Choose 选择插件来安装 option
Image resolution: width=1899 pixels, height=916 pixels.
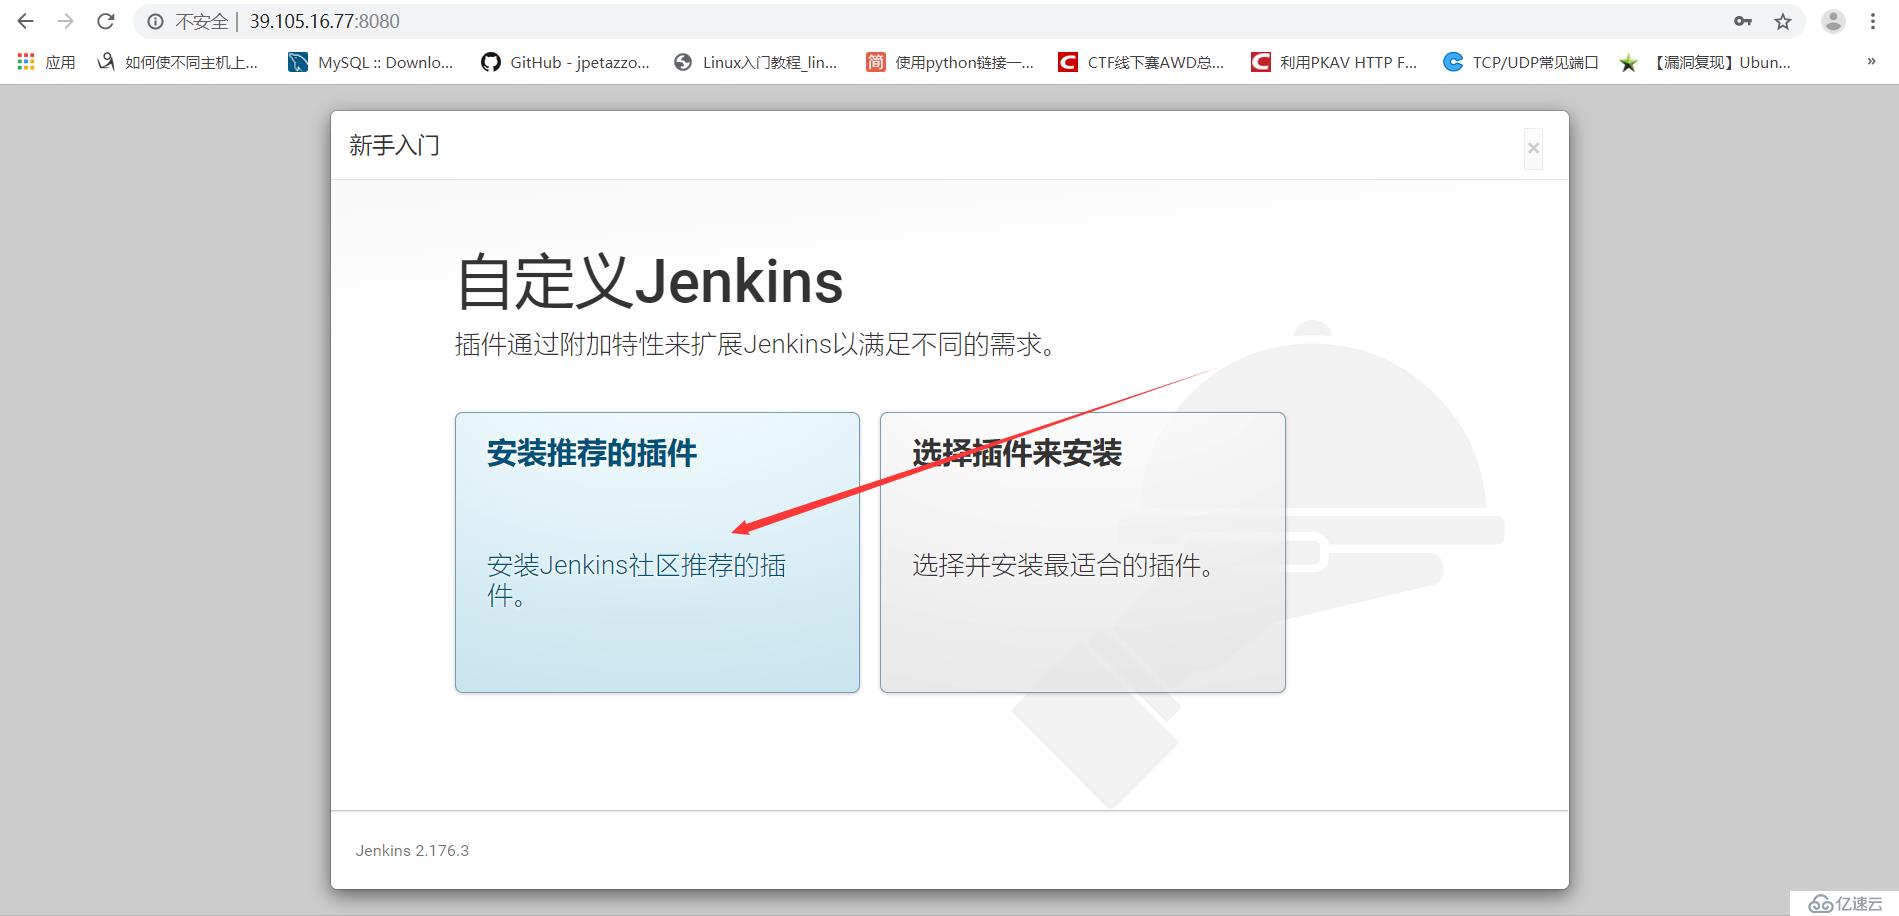pos(1082,552)
